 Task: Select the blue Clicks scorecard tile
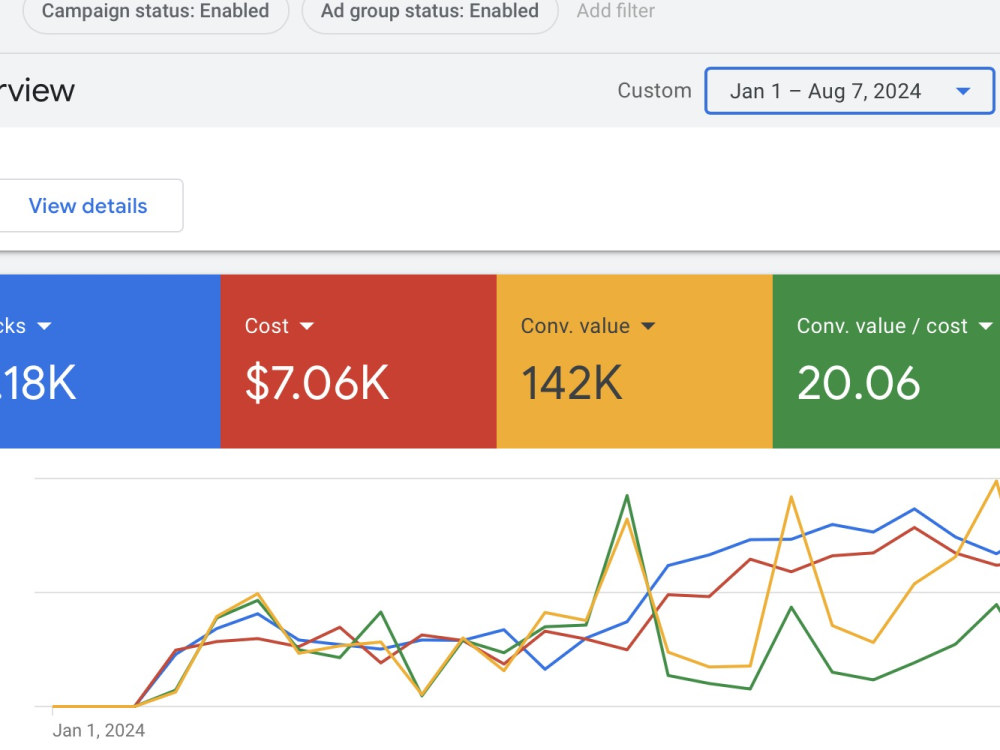pos(110,361)
